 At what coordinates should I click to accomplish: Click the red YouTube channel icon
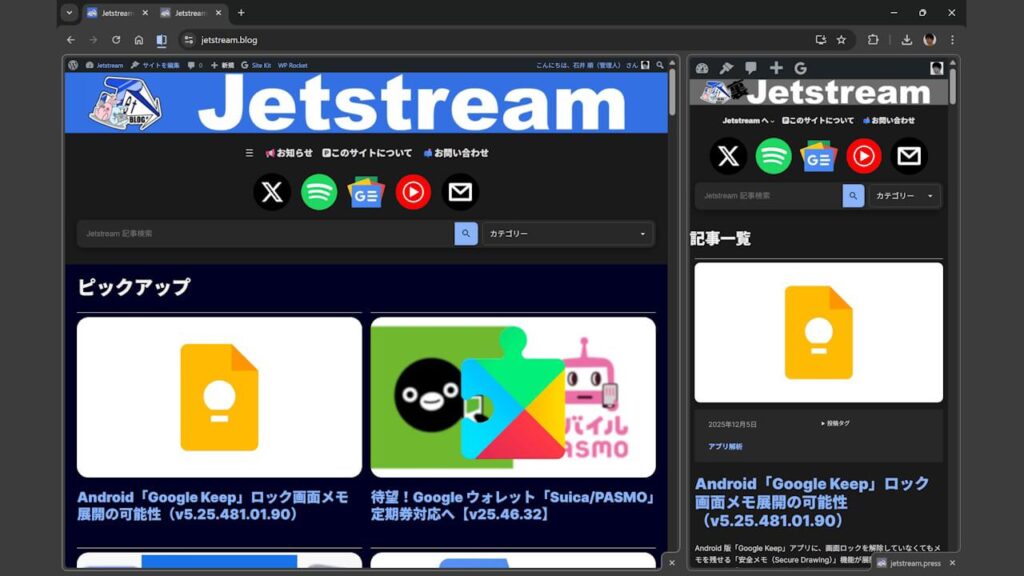413,191
